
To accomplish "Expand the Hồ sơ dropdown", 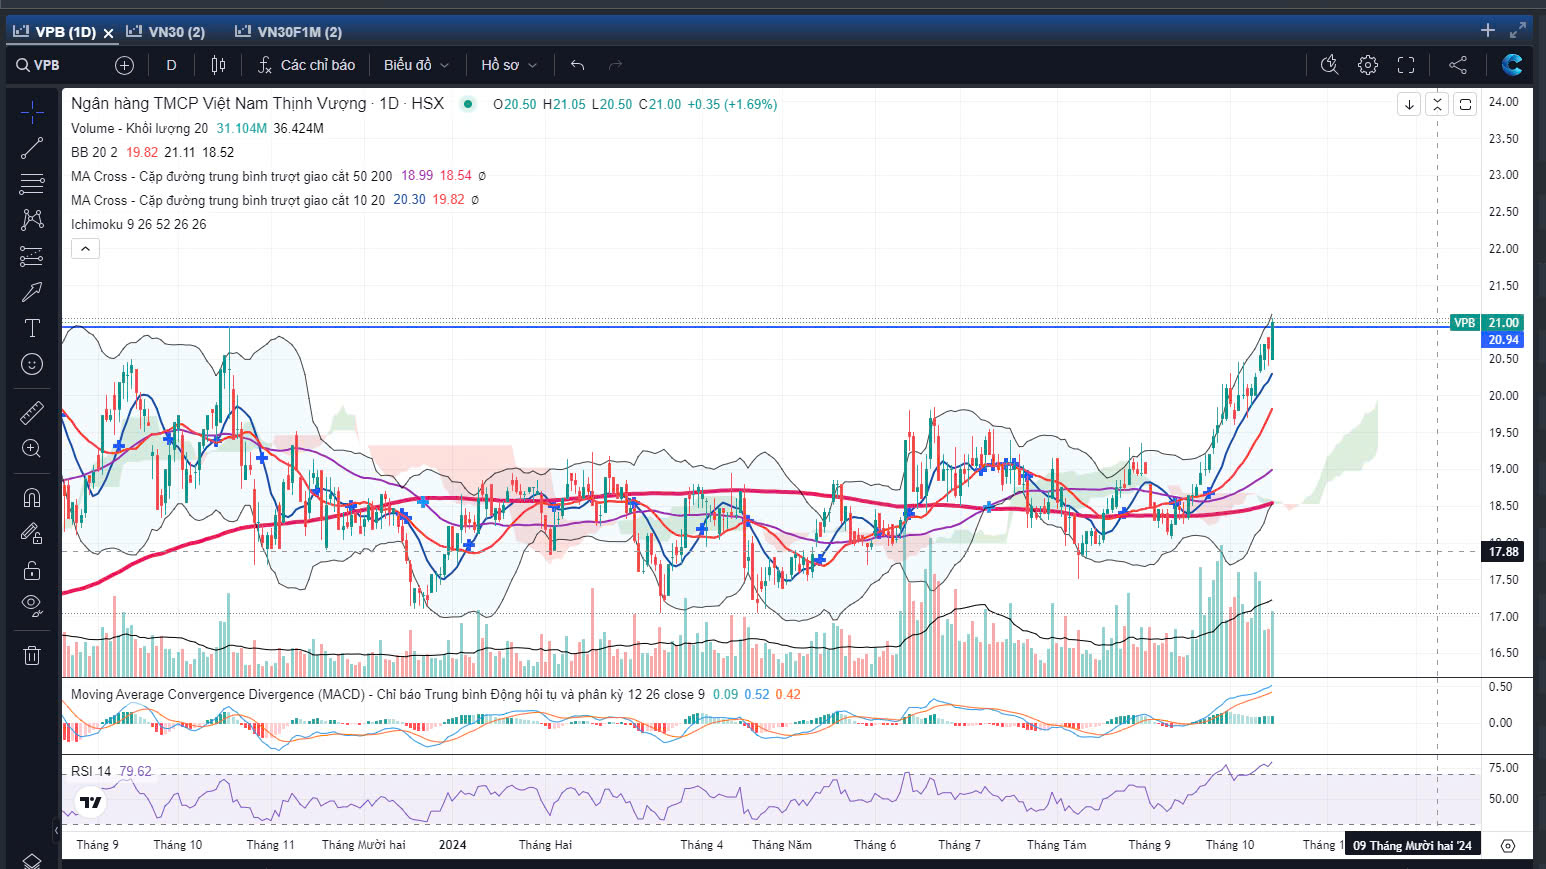I will tap(509, 65).
